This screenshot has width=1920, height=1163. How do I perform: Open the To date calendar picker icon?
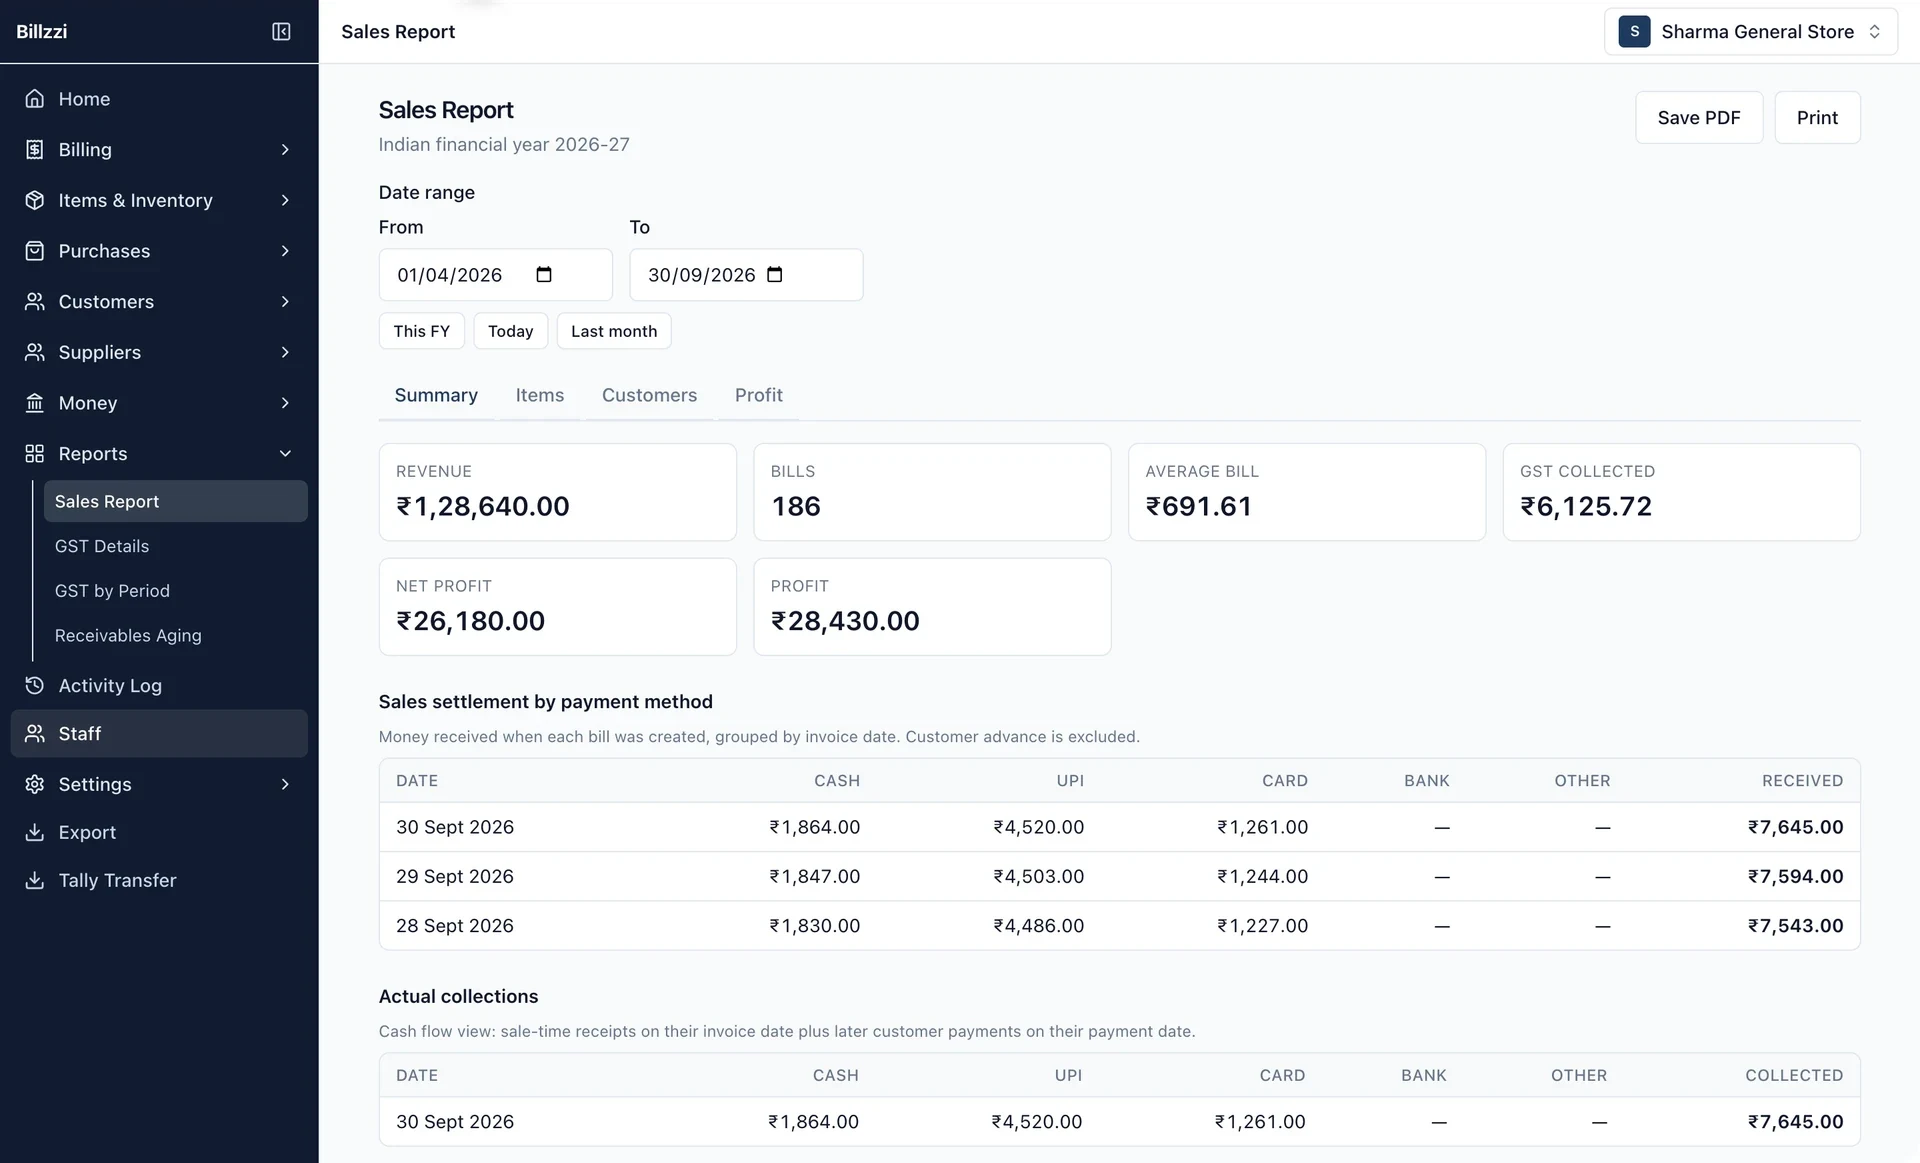(775, 275)
